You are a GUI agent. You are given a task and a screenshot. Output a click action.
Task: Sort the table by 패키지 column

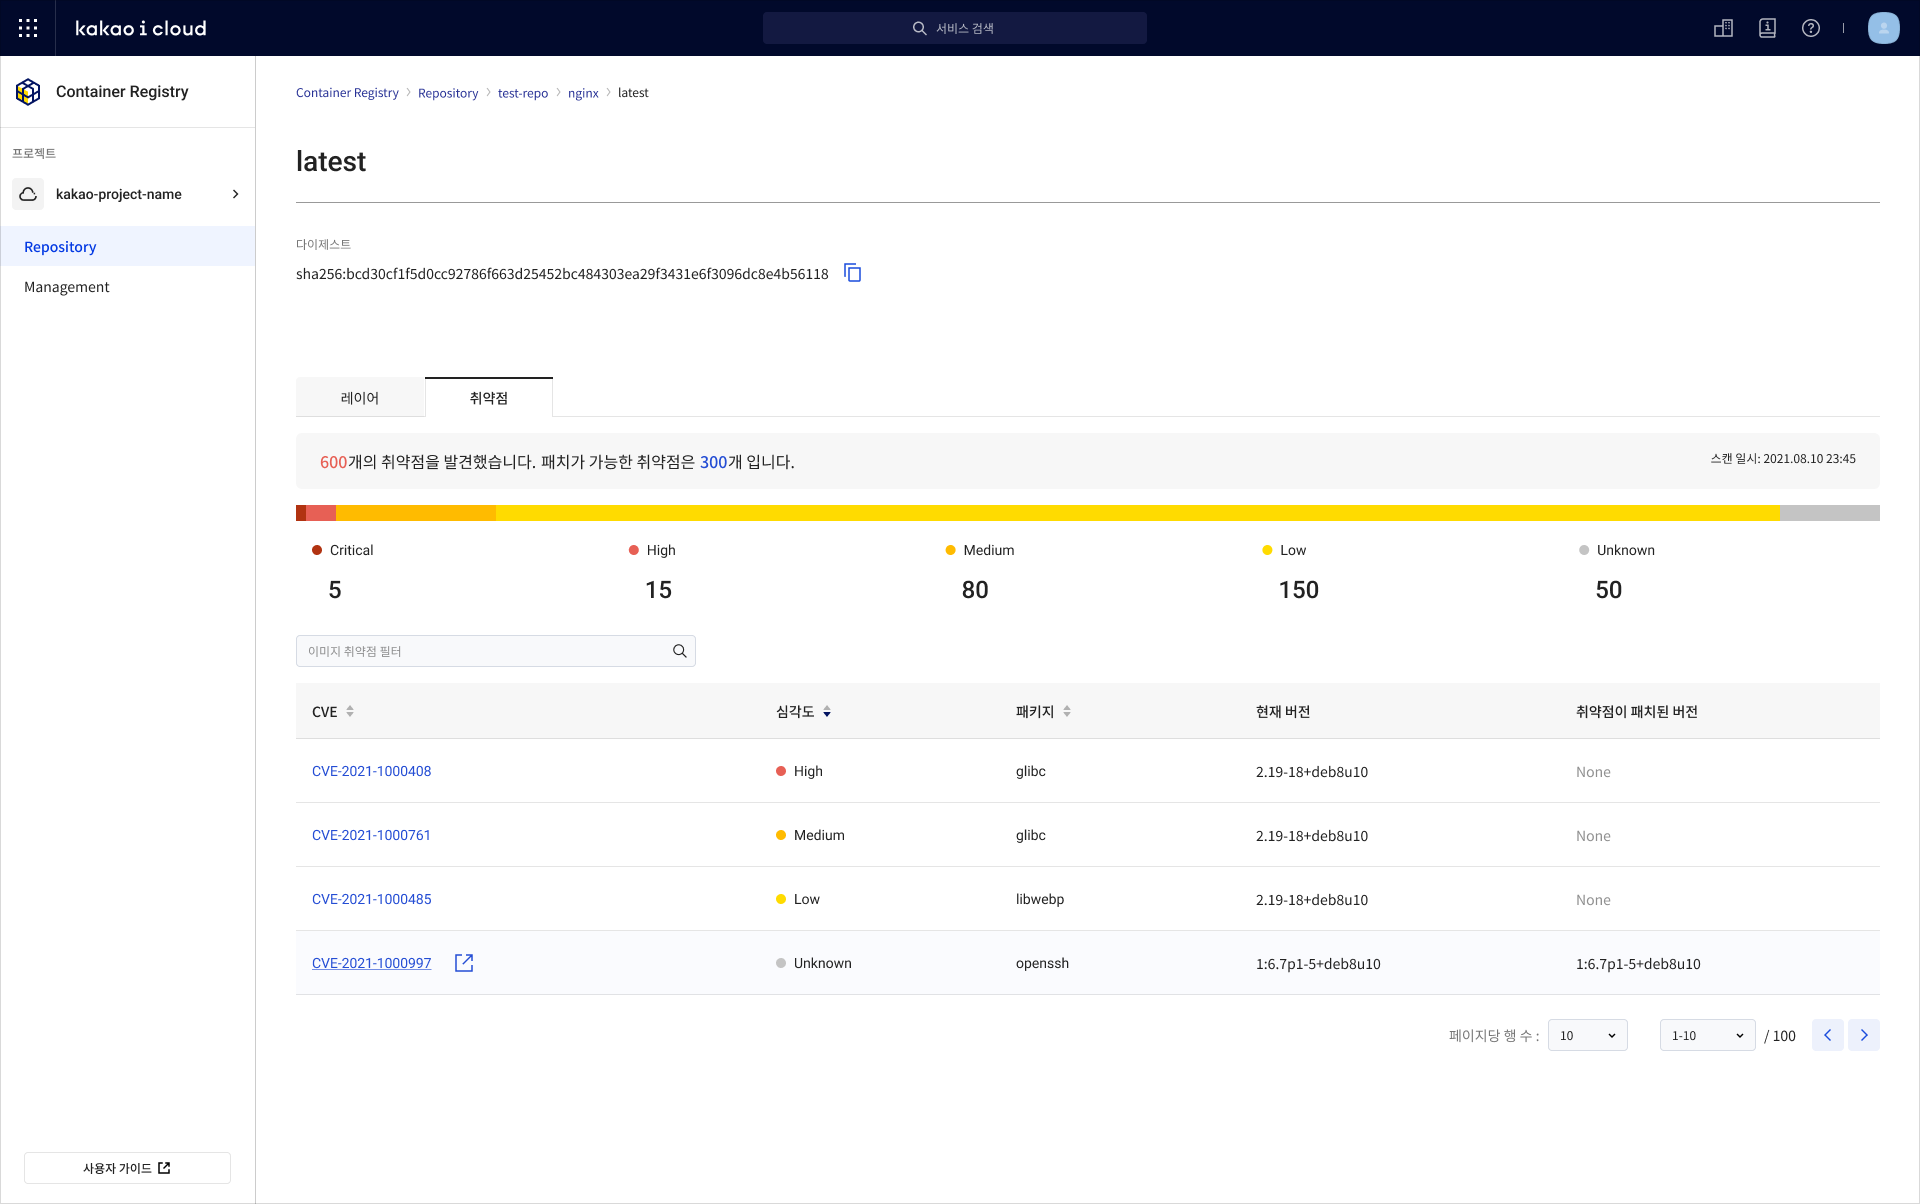click(1067, 711)
